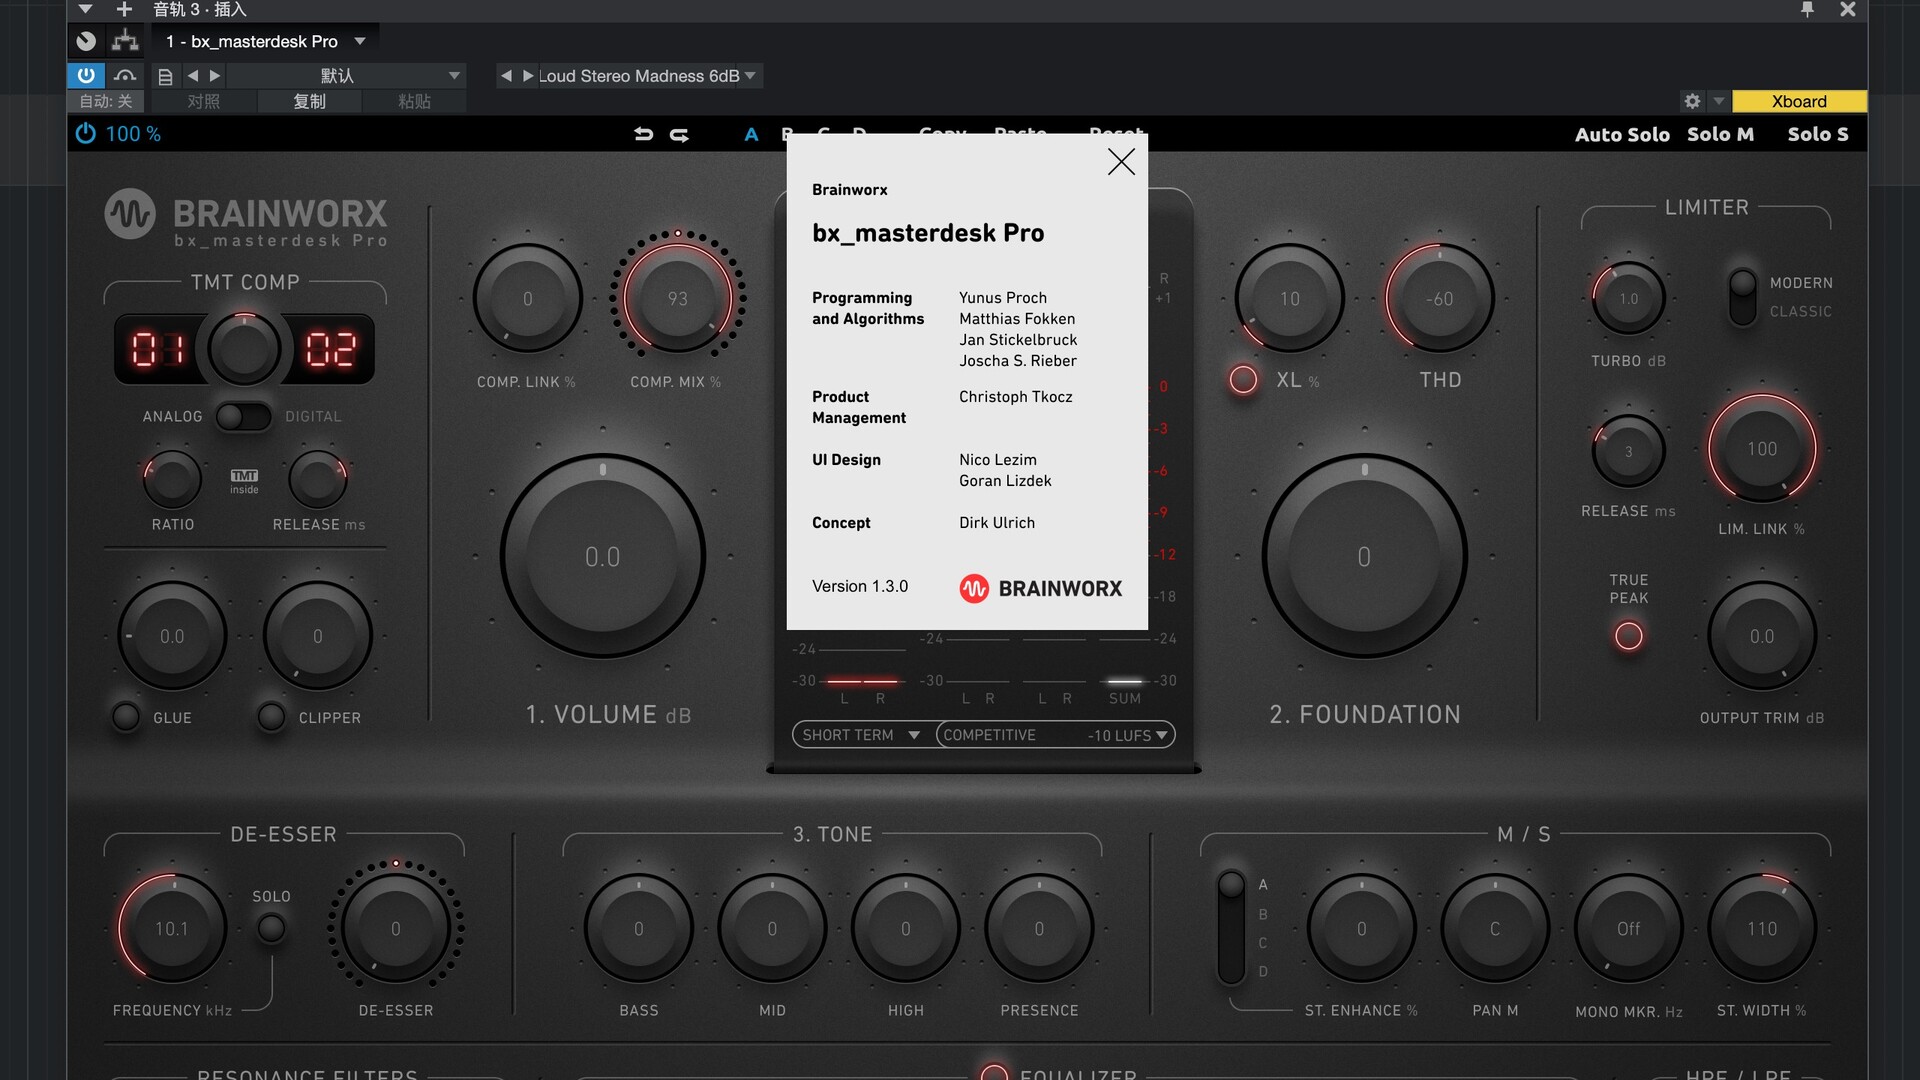Open the plus add insert icon
The height and width of the screenshot is (1080, 1920).
point(124,9)
